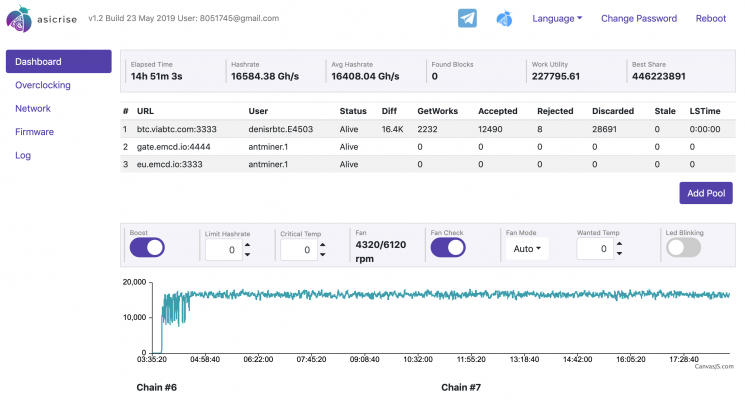745x400 pixels.
Task: Click the CanvasJS.com chart credit link
Action: pos(714,366)
